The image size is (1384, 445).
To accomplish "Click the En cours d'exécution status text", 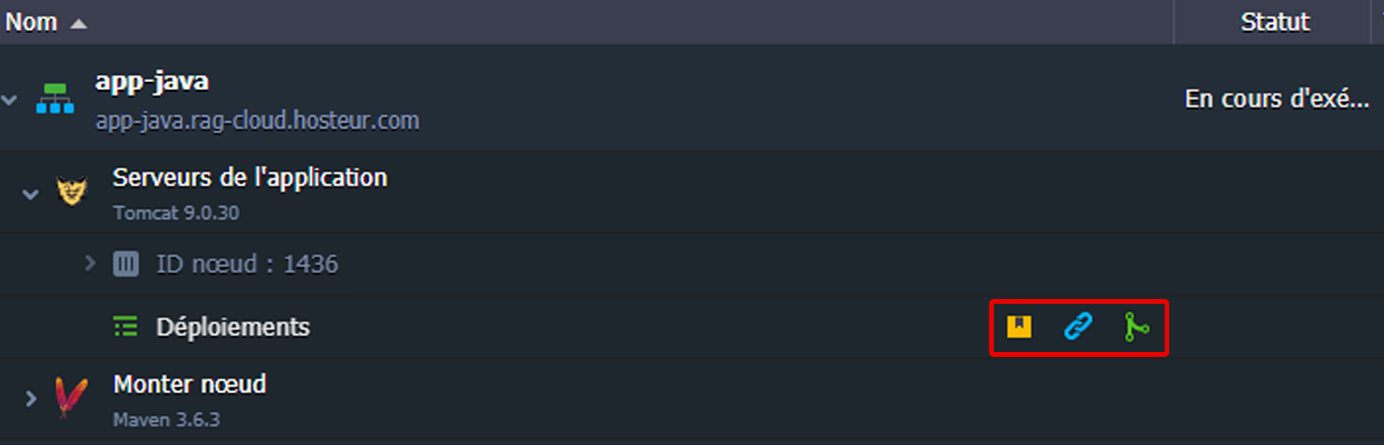I will [1276, 99].
